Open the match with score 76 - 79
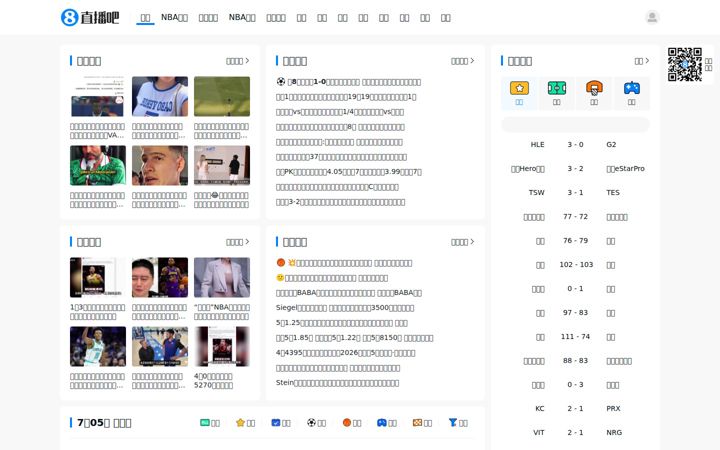 pos(575,241)
